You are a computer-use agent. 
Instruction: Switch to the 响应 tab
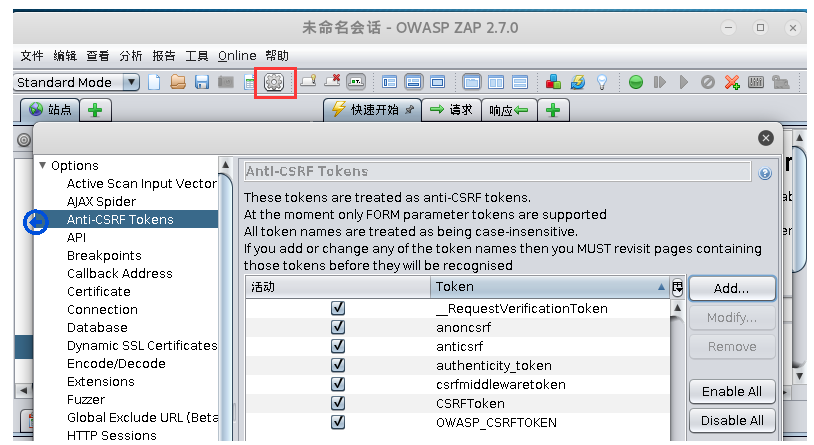509,110
